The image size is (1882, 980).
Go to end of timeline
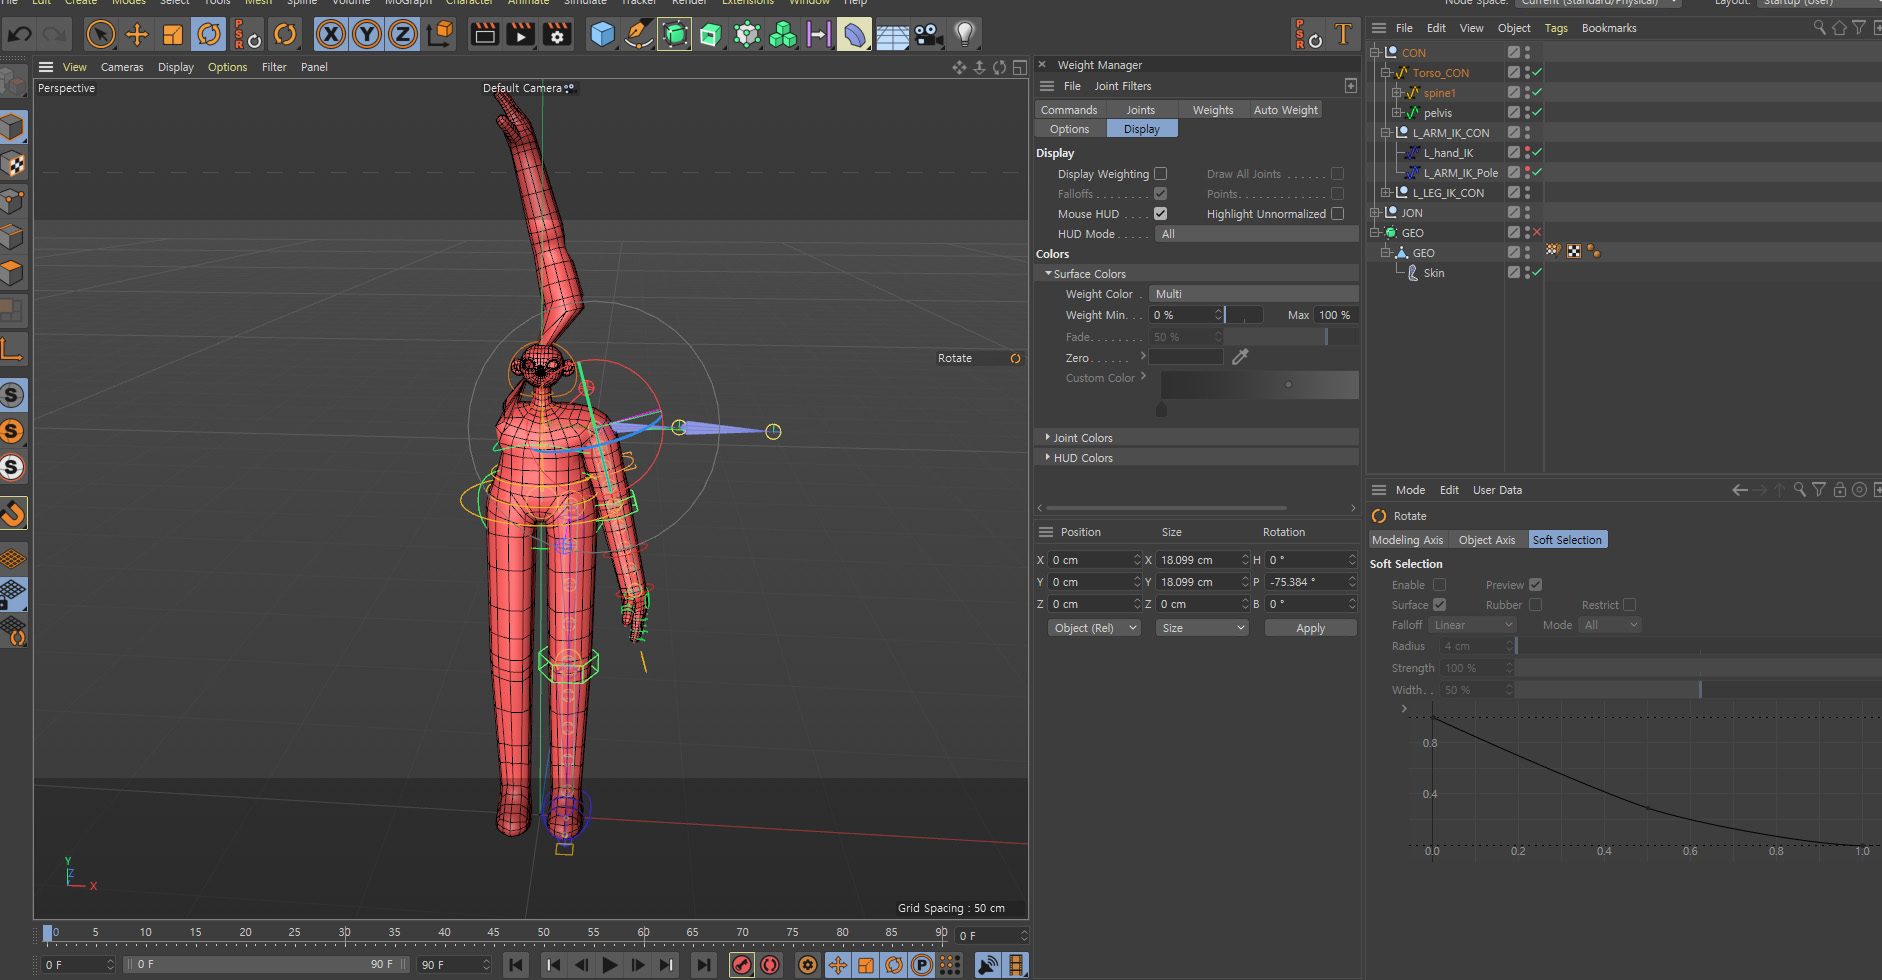[x=704, y=965]
